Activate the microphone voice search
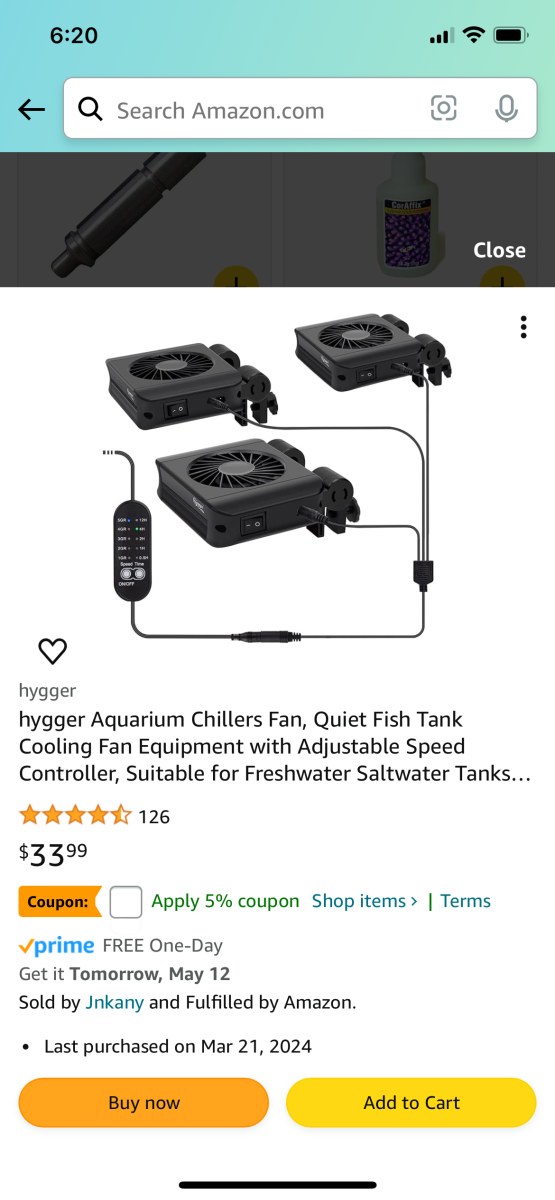555x1200 pixels. (507, 109)
